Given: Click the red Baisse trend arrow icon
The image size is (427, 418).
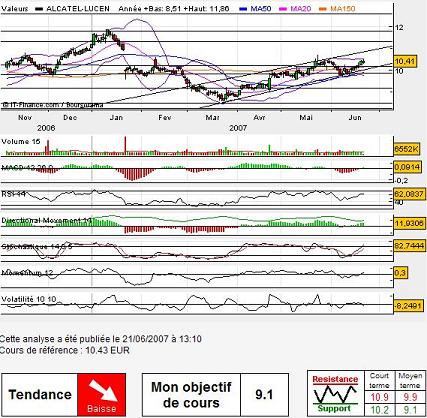Looking at the screenshot, I should tap(102, 395).
